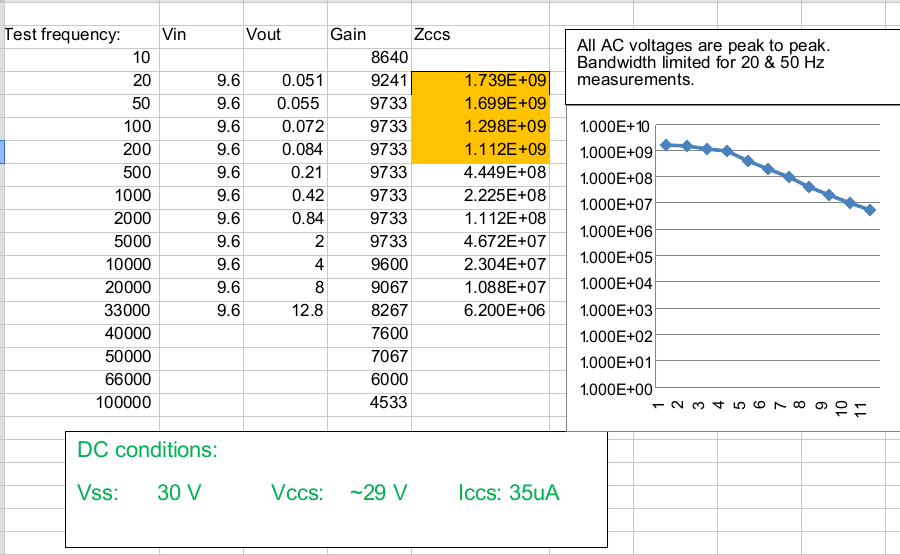Select gain cell 9241
The image size is (900, 555).
pyautogui.click(x=369, y=81)
